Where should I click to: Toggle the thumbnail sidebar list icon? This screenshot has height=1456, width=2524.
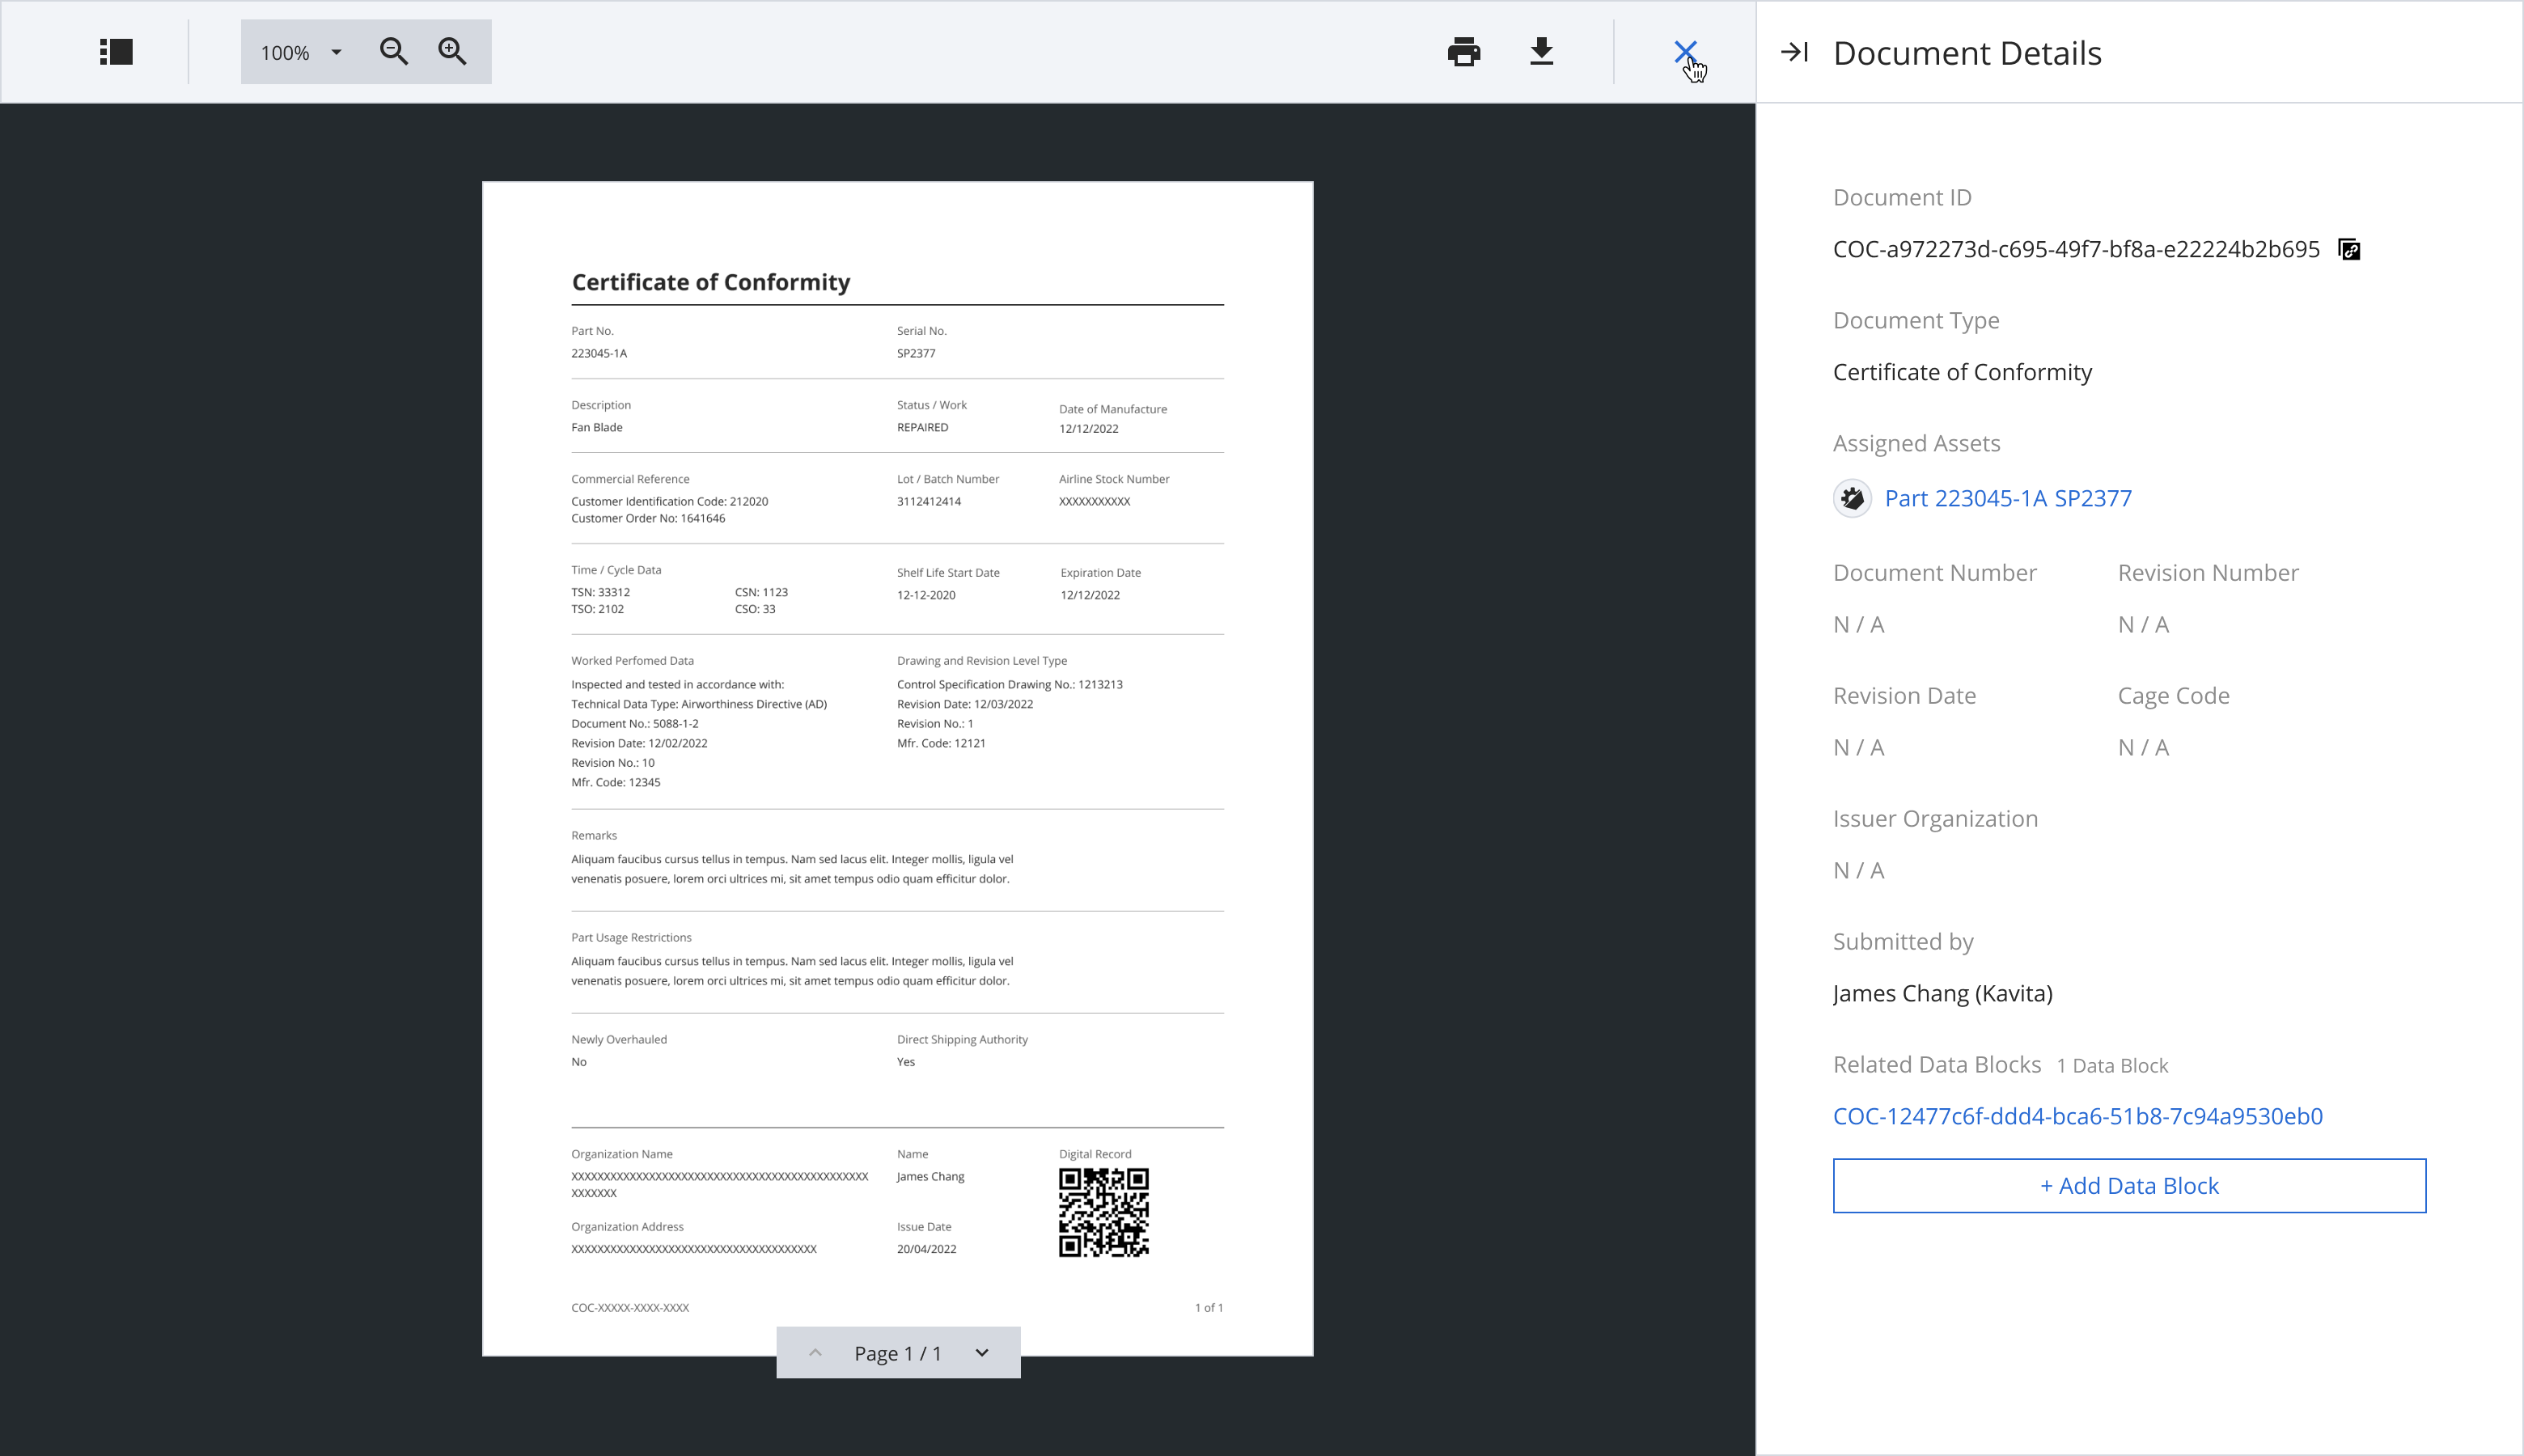[116, 52]
